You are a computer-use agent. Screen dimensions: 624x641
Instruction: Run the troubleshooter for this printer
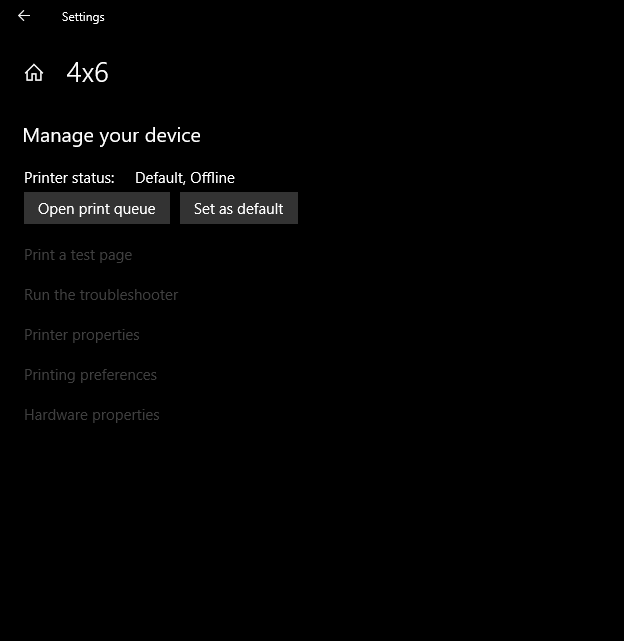pyautogui.click(x=101, y=295)
